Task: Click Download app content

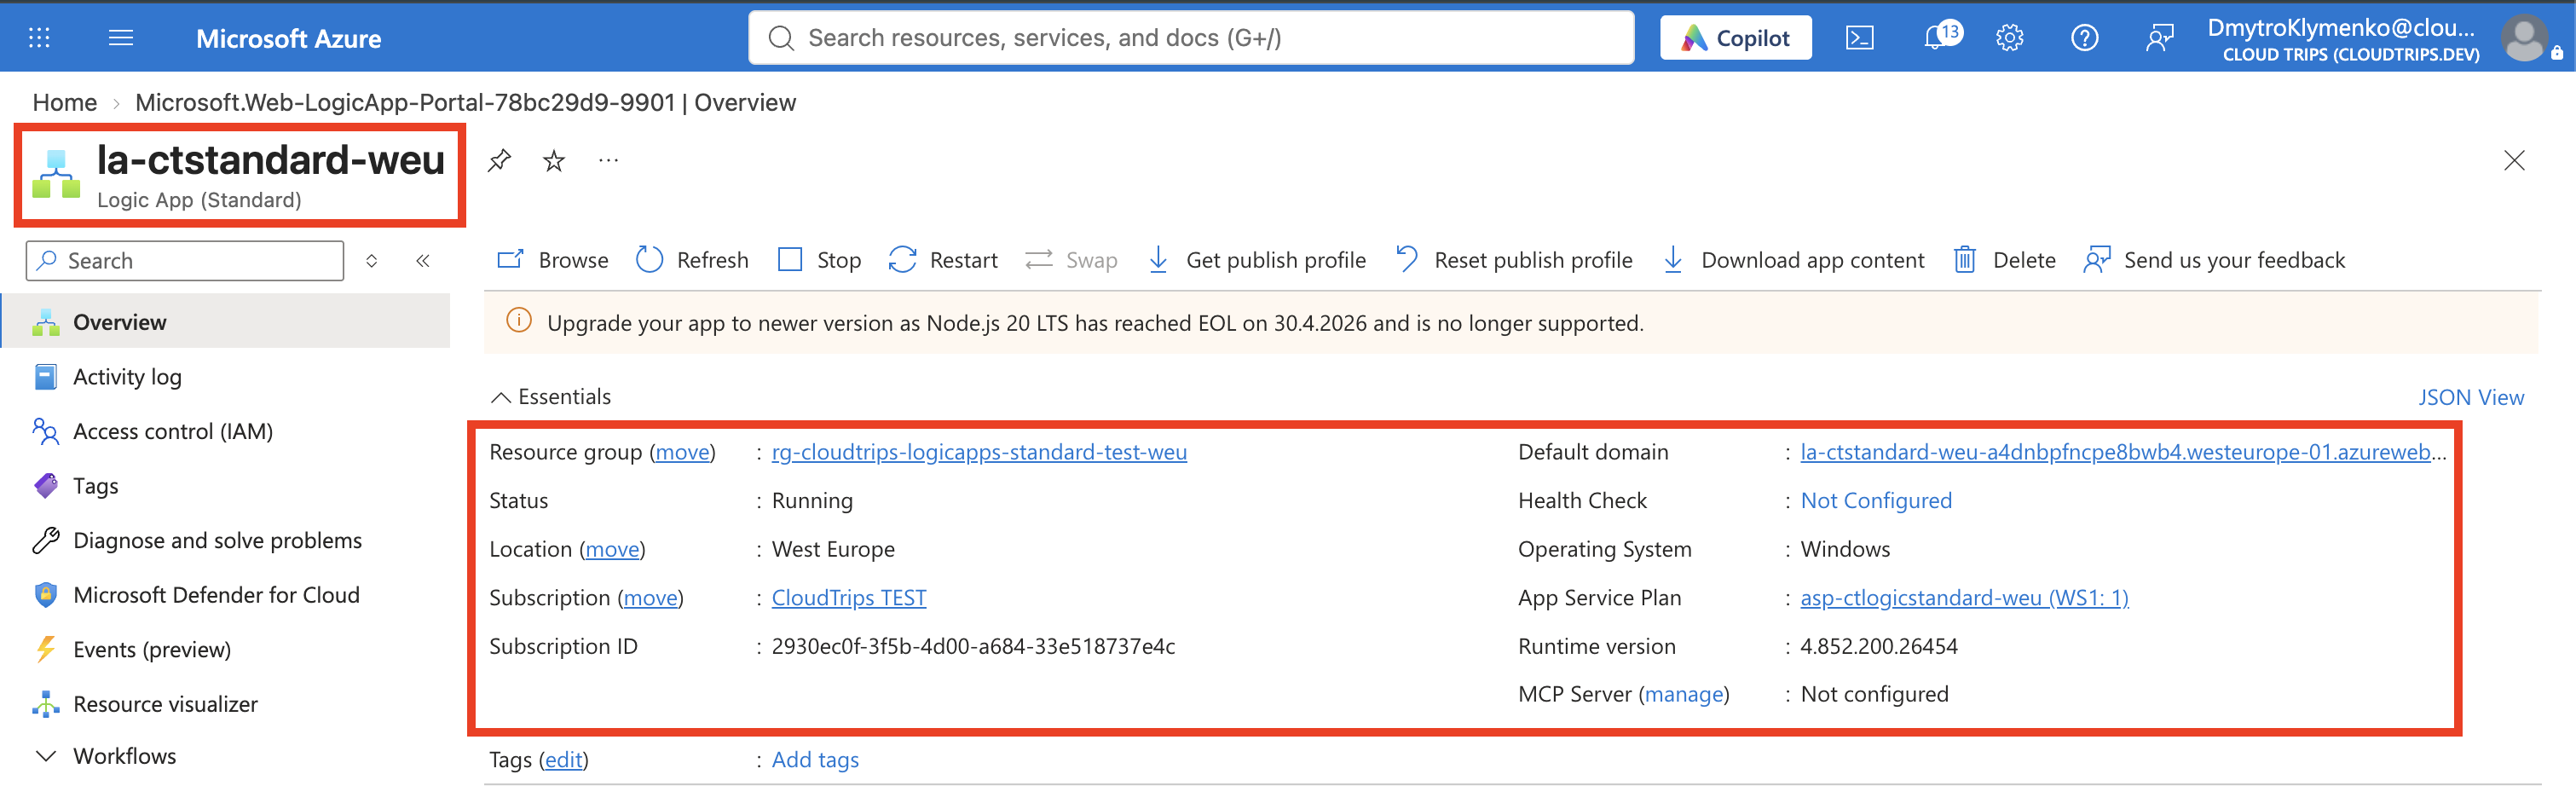Action: [x=1793, y=260]
